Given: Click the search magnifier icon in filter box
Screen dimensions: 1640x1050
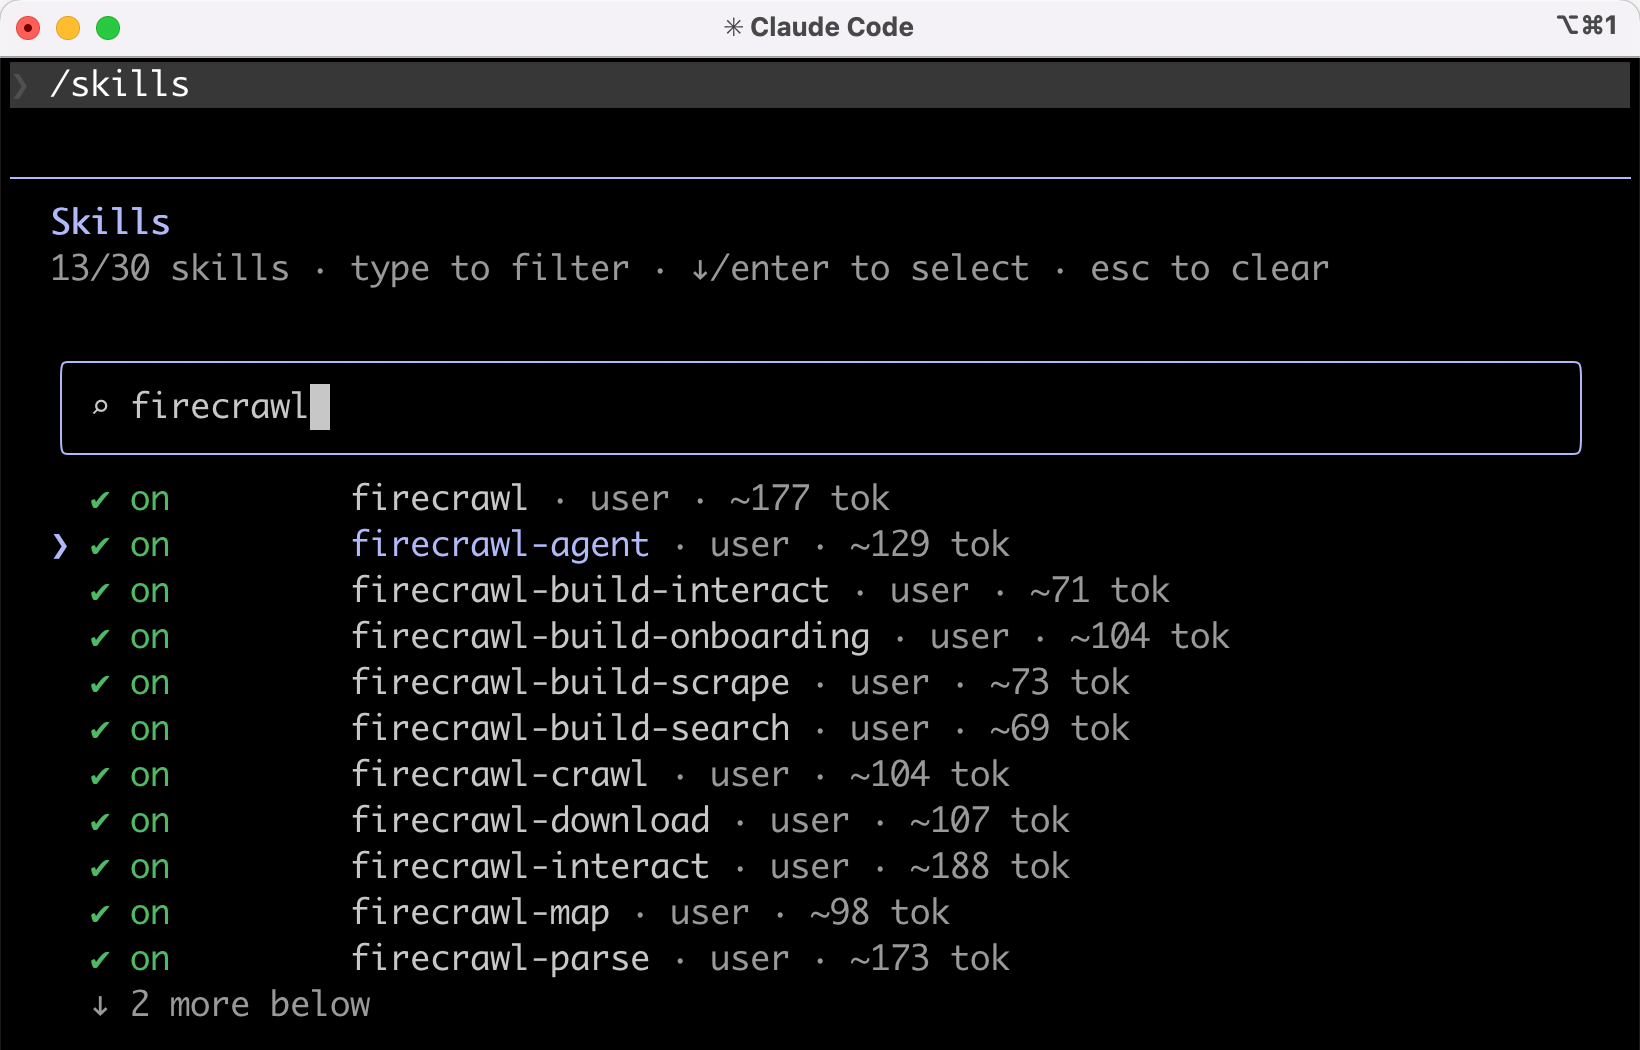Looking at the screenshot, I should pos(100,407).
